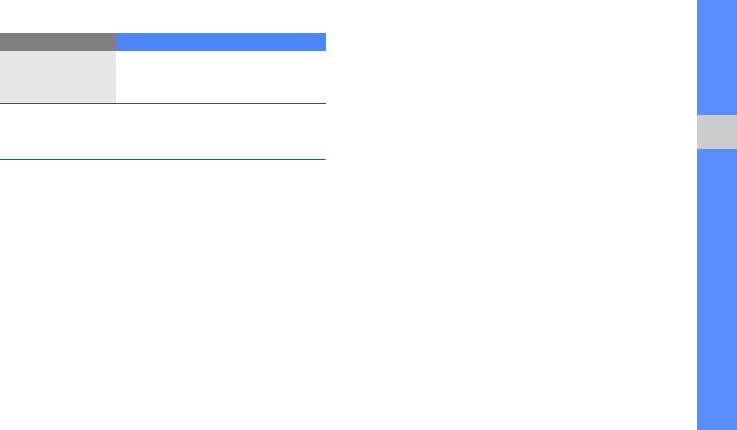Click the empty second table row
Viewport: 737px width, 430px height.
[x=162, y=131]
